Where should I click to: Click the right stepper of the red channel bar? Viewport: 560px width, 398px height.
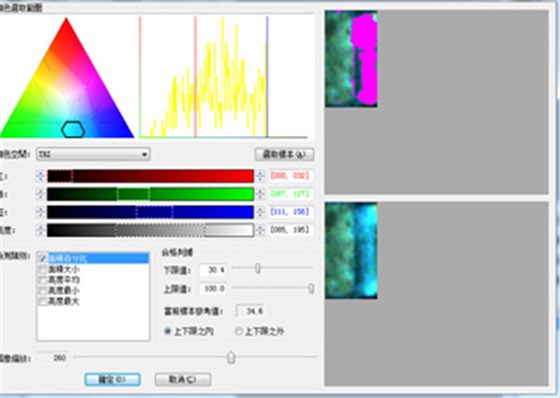click(x=260, y=176)
